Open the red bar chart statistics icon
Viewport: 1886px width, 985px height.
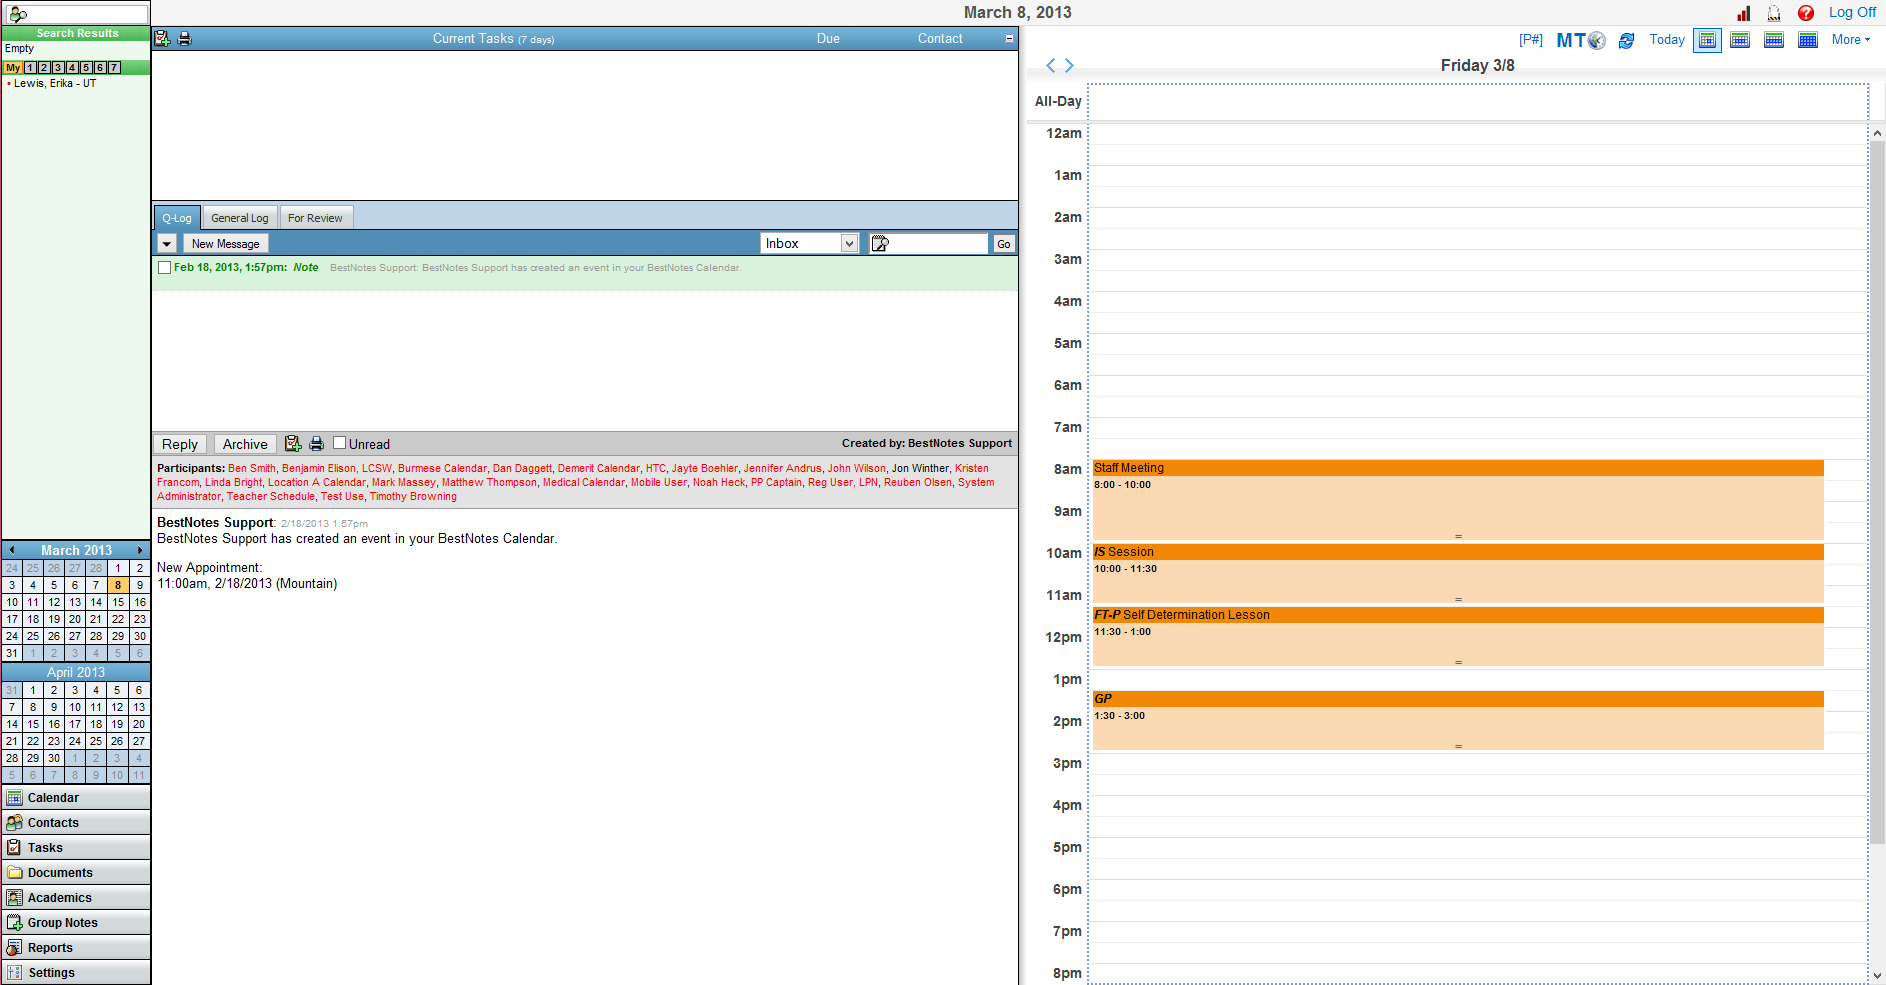[x=1744, y=13]
